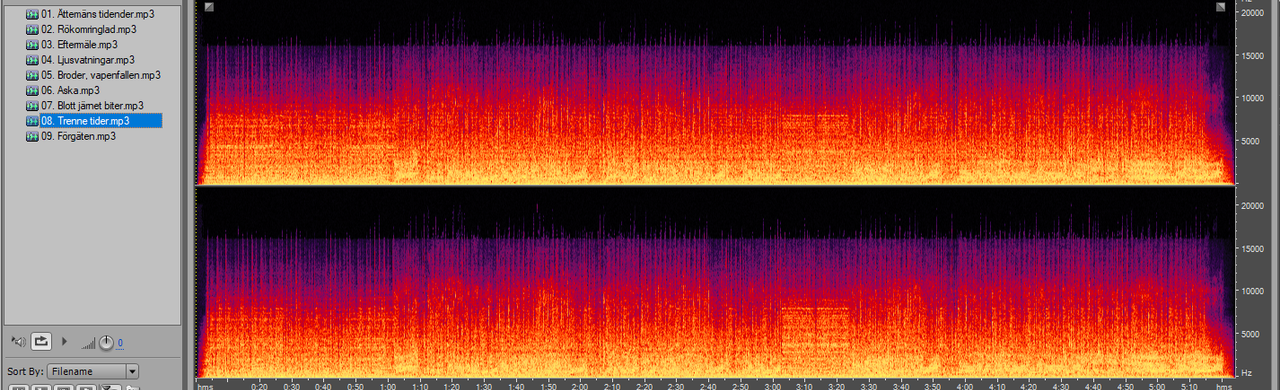The image size is (1280, 390).
Task: Click the preview volume knob
Action: click(x=106, y=343)
